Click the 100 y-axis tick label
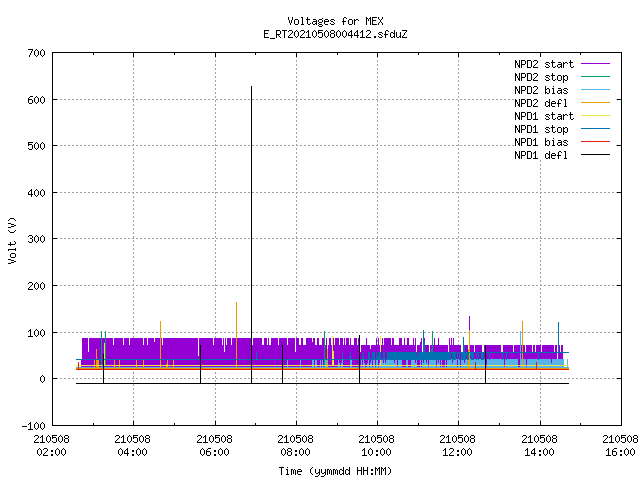Screen dimensions: 640x480 pos(37,333)
